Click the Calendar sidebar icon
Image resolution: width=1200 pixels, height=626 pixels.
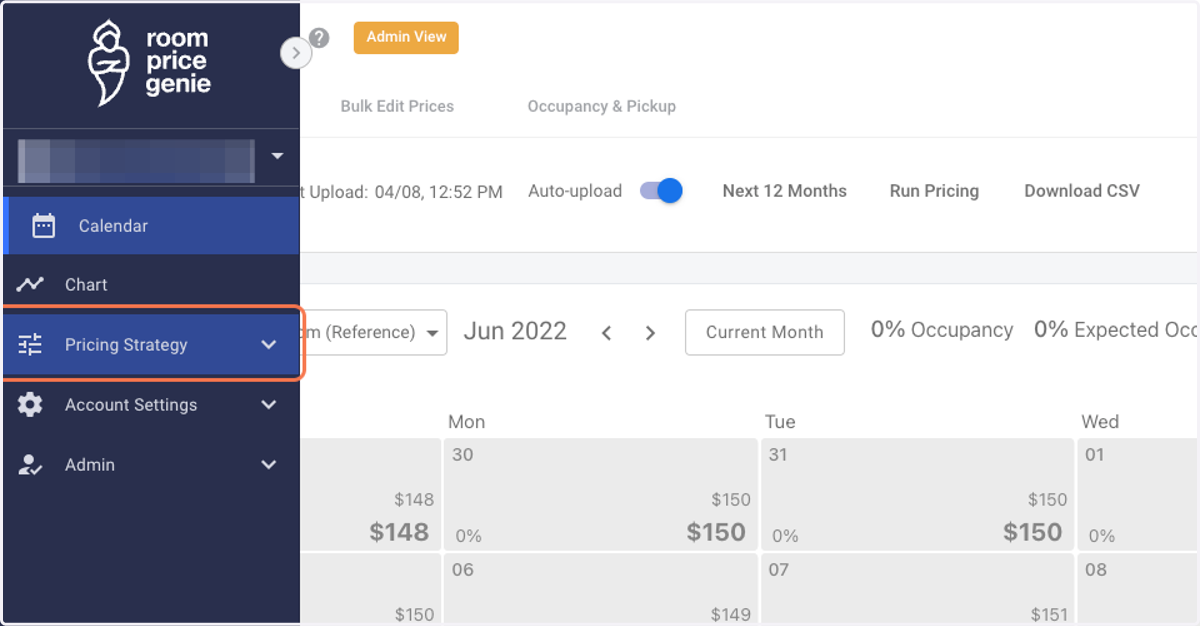point(43,226)
